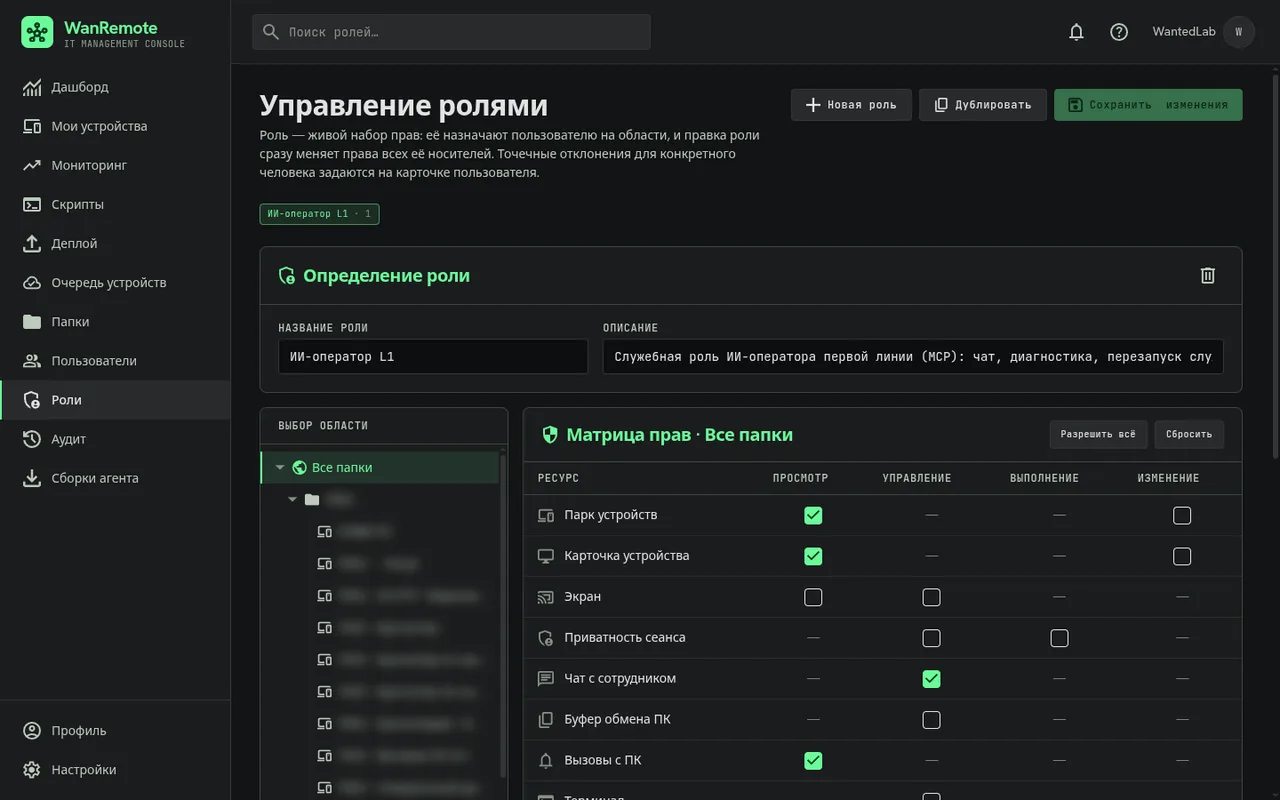Click the folder tree scrollbar
The width and height of the screenshot is (1280, 800).
coord(502,615)
